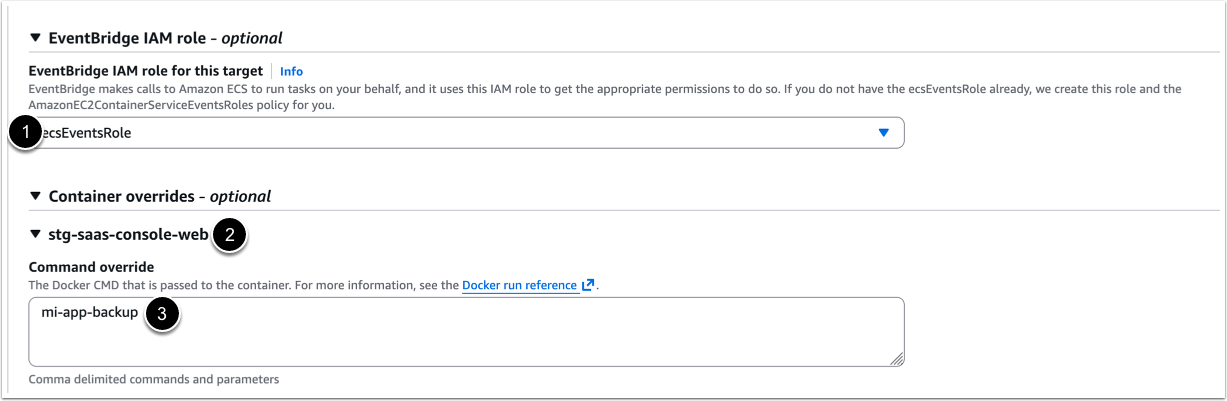
Task: Click the resize handle of command textarea
Action: click(897, 359)
